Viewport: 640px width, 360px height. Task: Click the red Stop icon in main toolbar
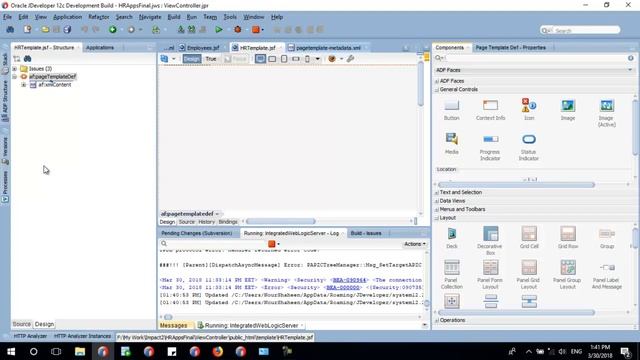(256, 29)
